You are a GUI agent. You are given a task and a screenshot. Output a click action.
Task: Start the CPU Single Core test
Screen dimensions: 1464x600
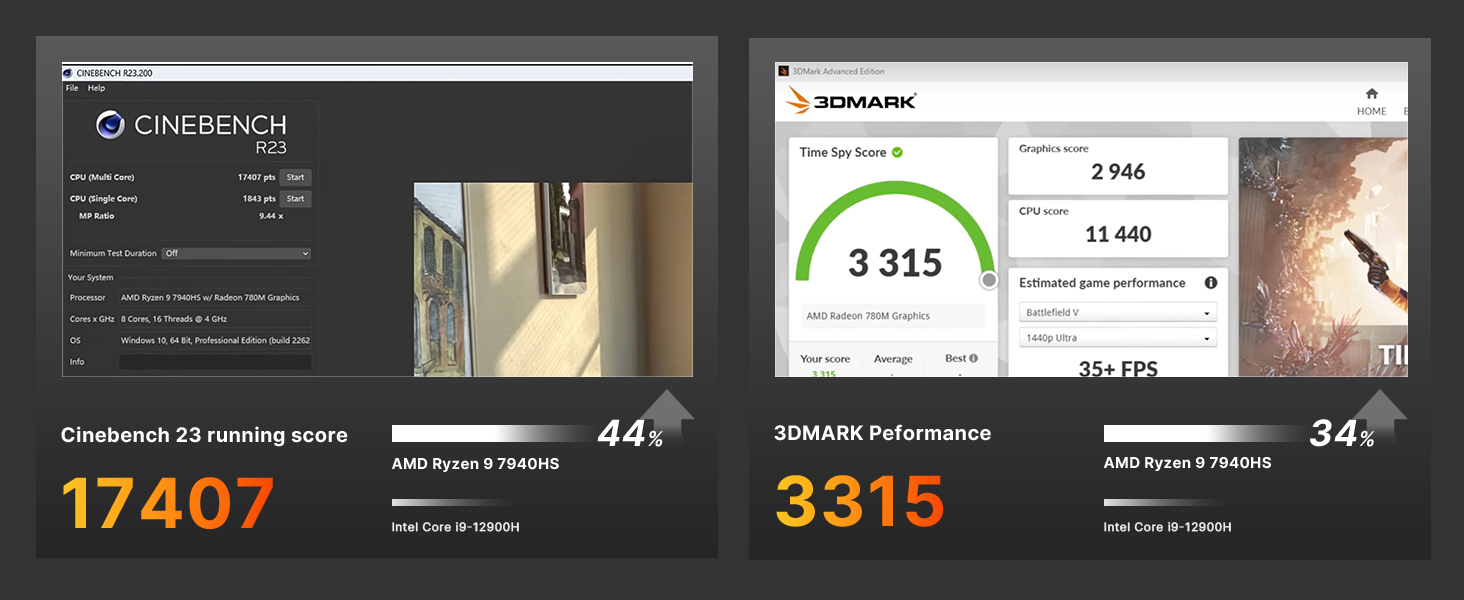pos(295,199)
